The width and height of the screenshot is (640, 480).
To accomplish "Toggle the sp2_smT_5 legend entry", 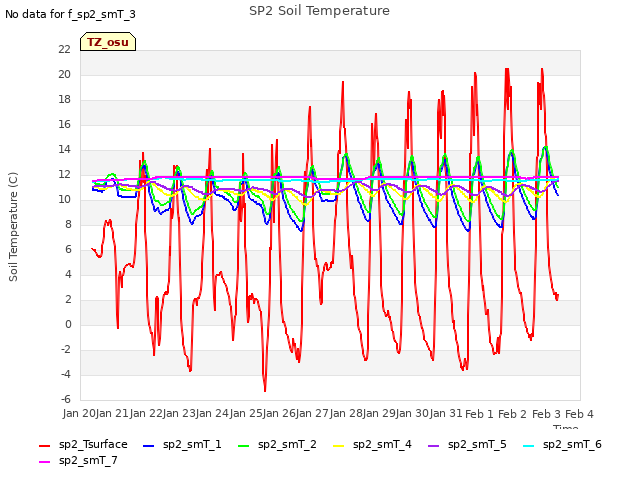I will pos(467,444).
